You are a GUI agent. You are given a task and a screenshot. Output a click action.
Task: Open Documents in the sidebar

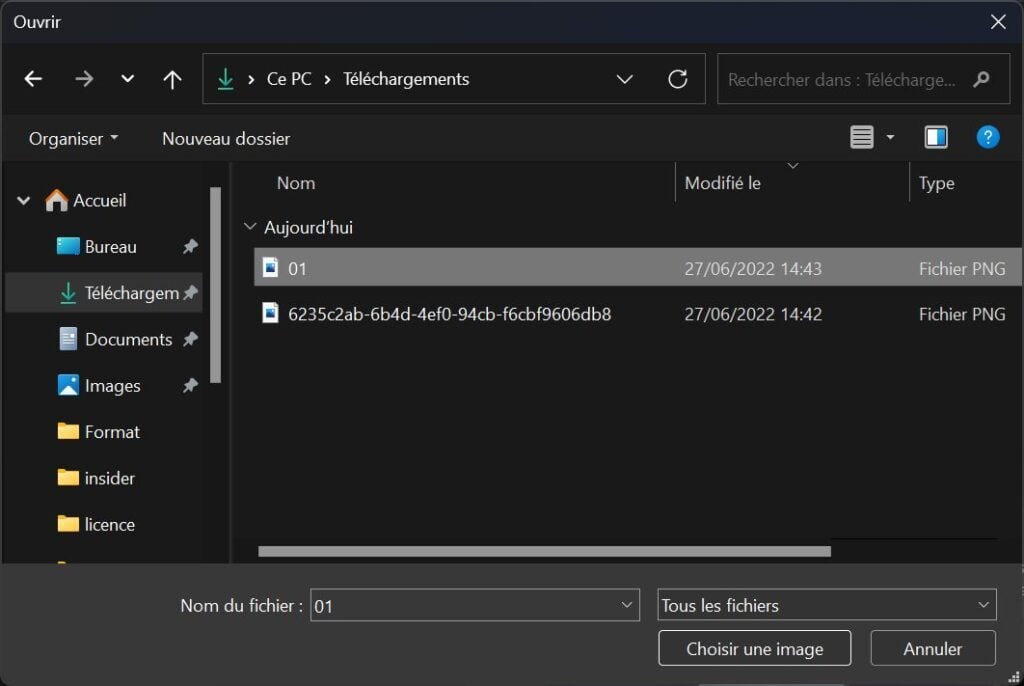[129, 340]
